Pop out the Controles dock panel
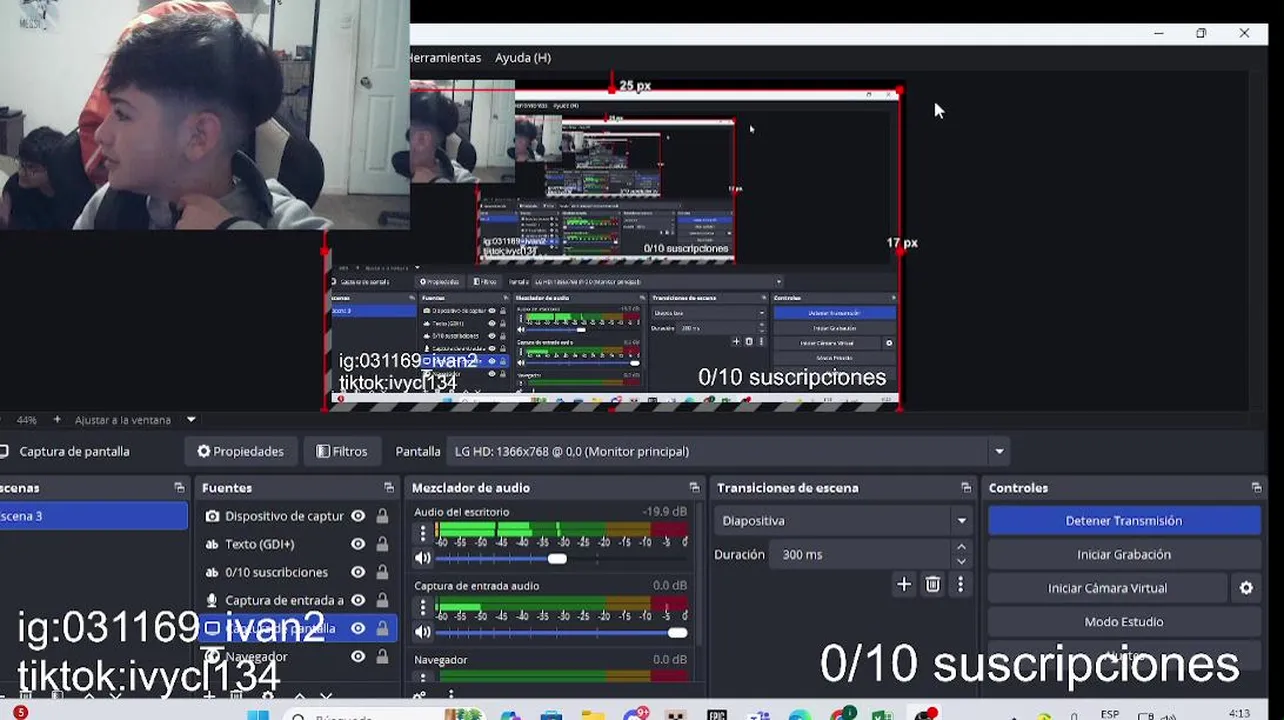 (1256, 488)
